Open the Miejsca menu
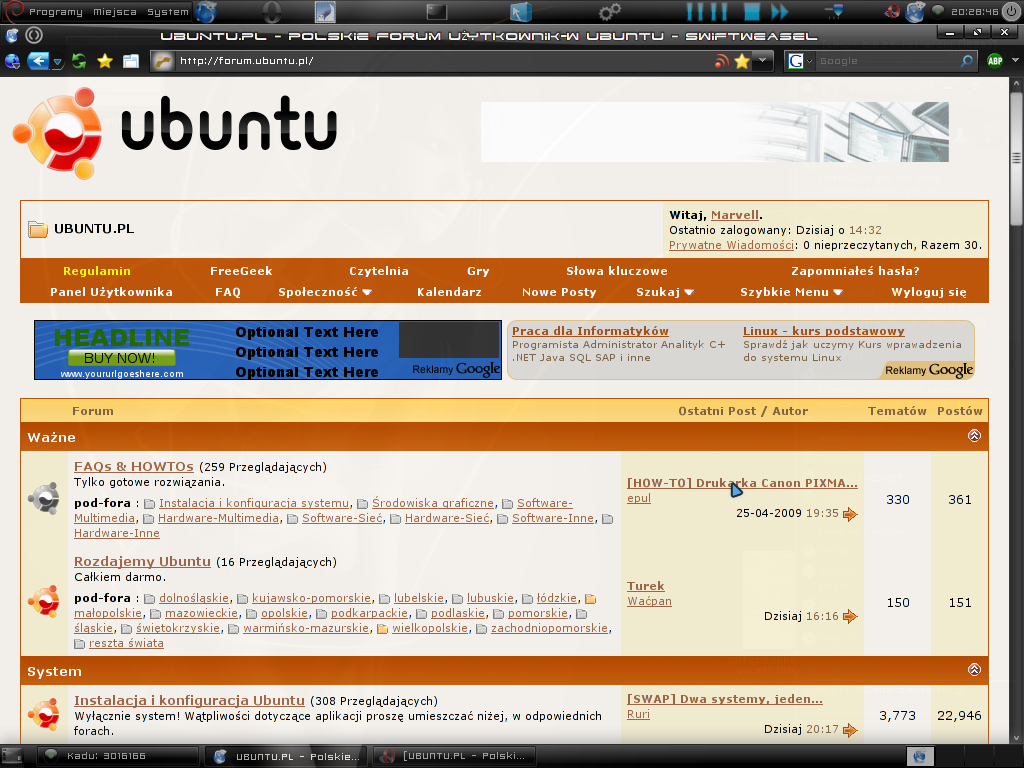Viewport: 1024px width, 768px height. pos(115,12)
